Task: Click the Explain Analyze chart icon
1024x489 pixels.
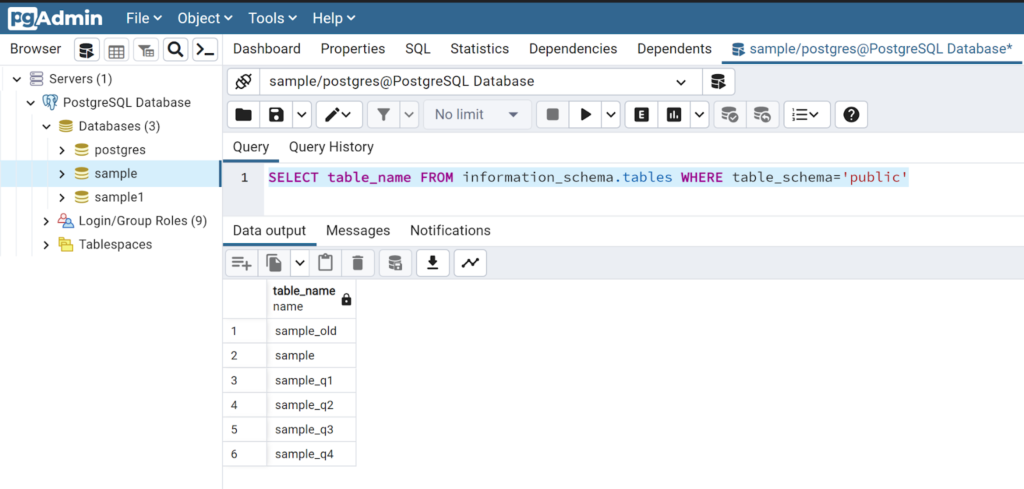Action: 674,115
